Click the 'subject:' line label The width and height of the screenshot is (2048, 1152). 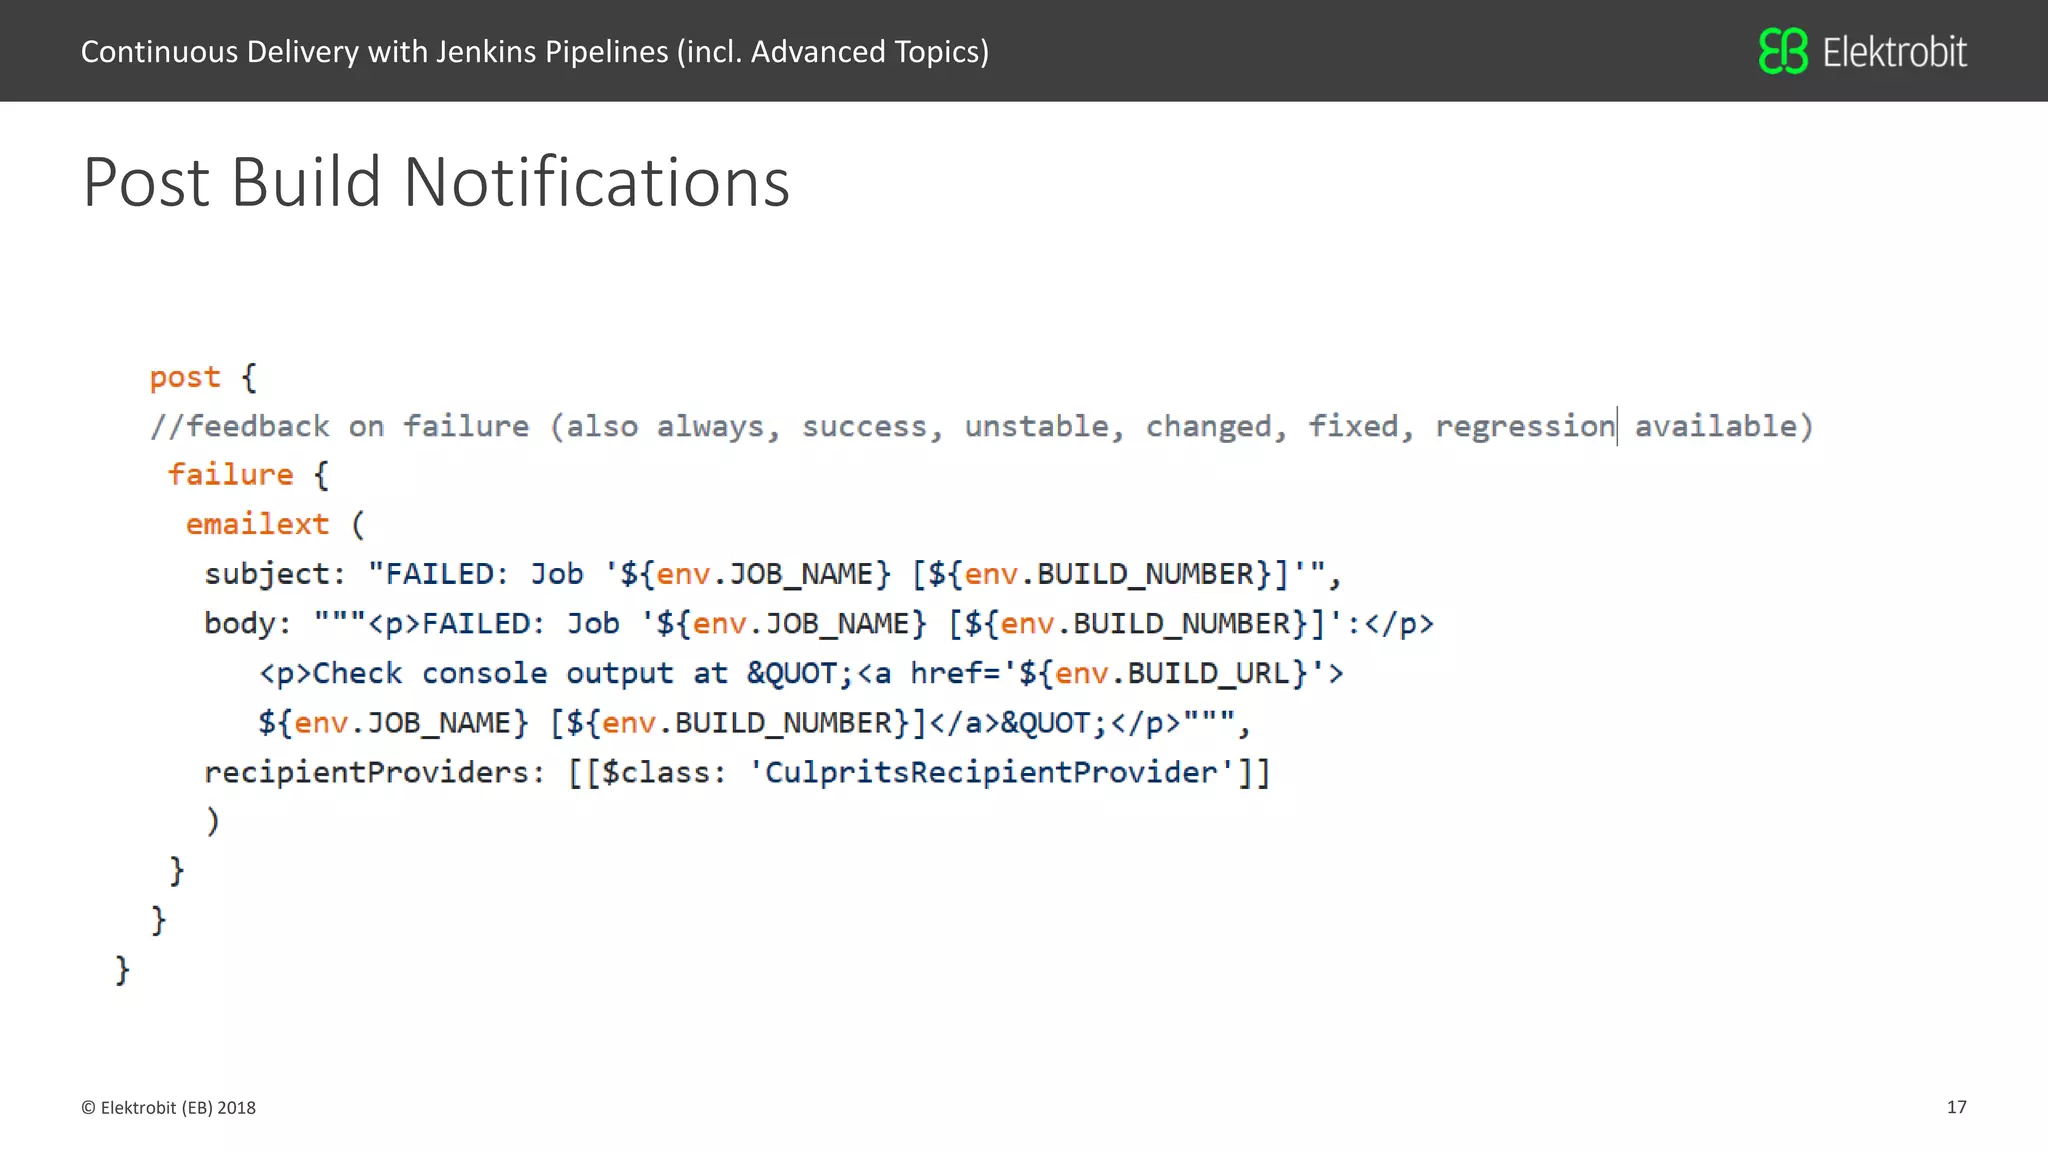tap(274, 573)
